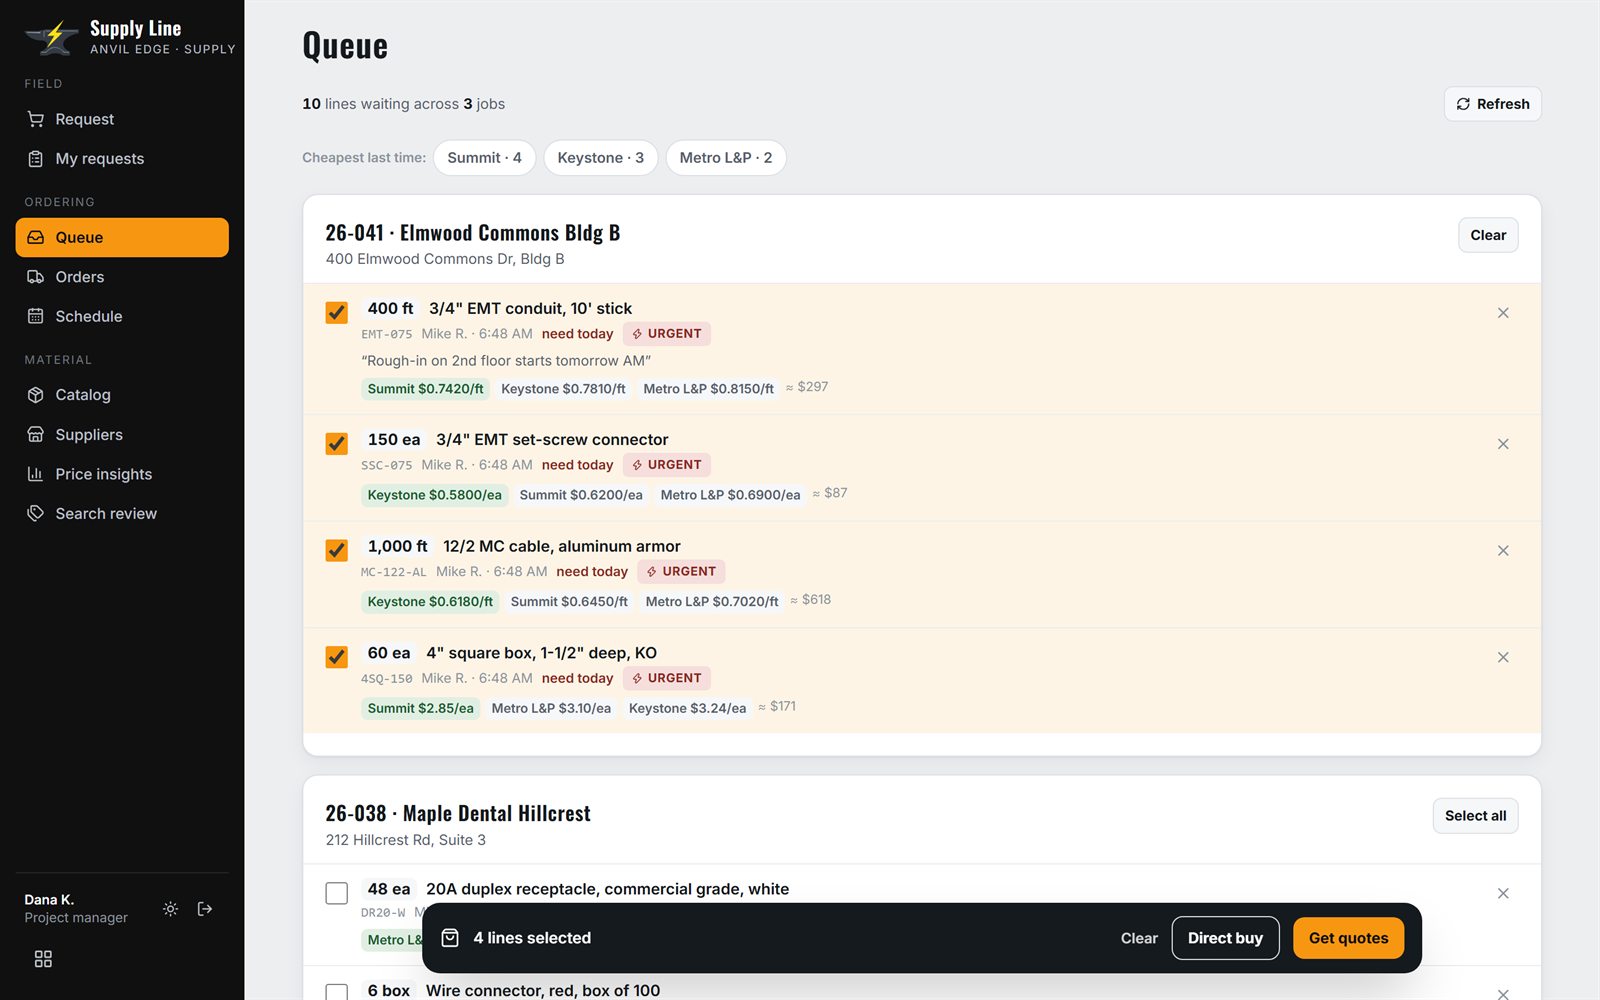Select the Summit · 4 supplier chip
The height and width of the screenshot is (1000, 1600).
tap(484, 158)
